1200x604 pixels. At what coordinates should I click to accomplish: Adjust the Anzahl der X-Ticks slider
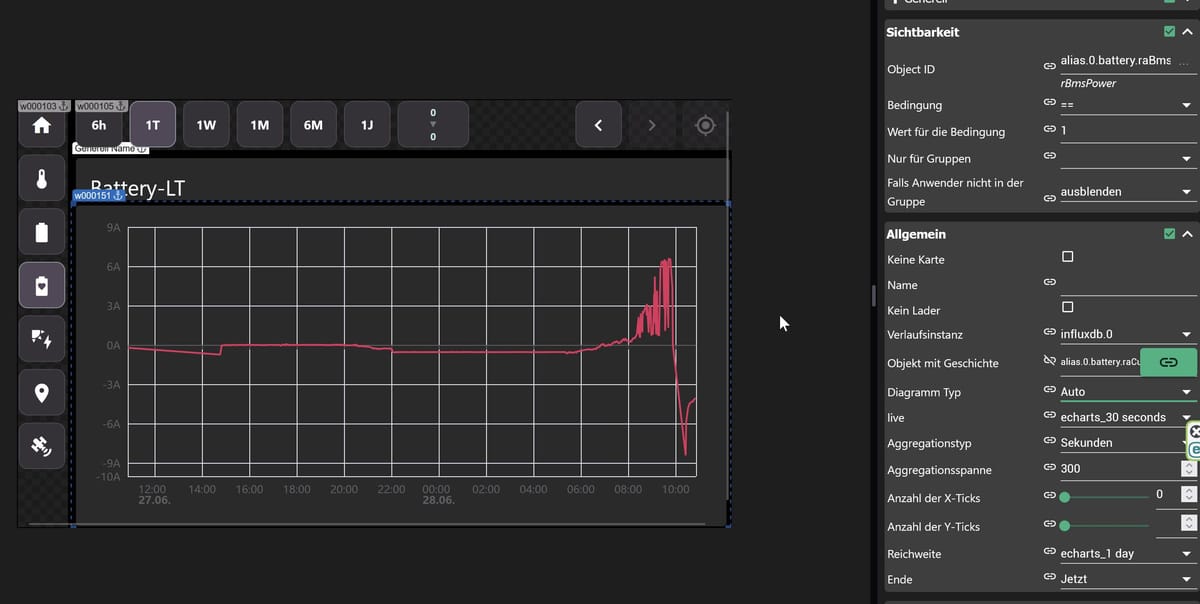point(1105,496)
